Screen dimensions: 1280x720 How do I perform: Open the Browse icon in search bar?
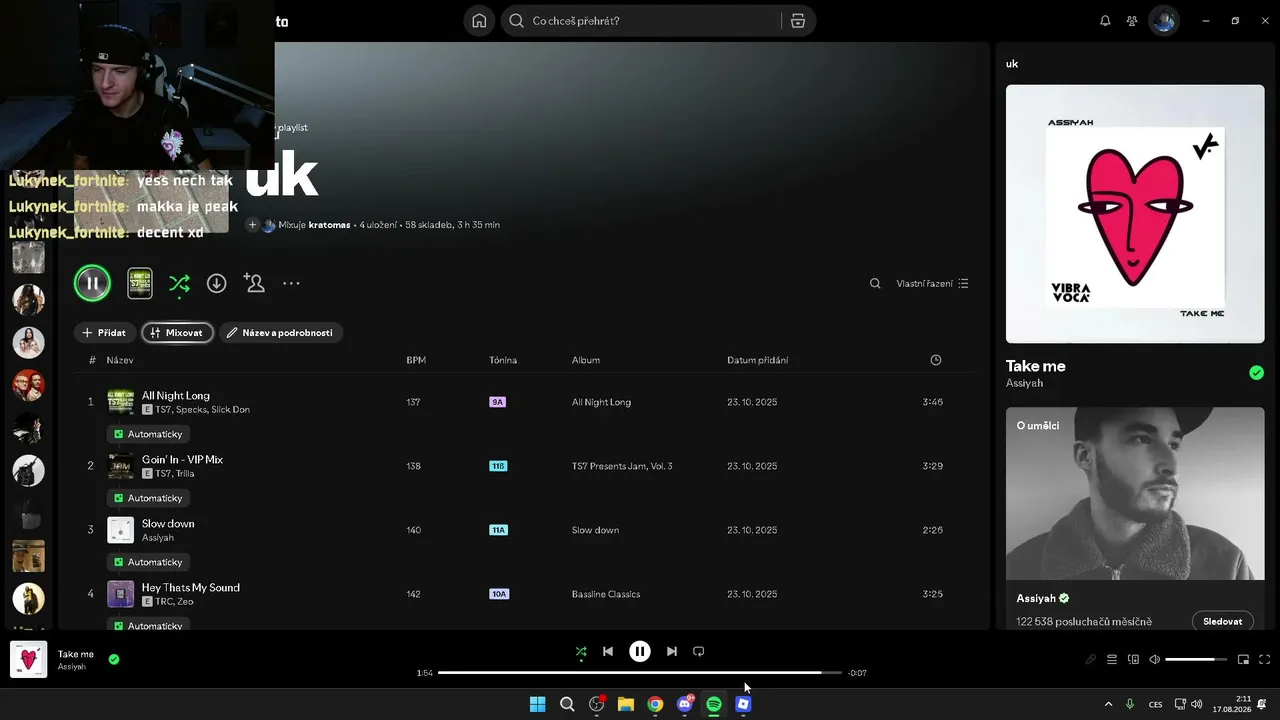click(x=798, y=21)
